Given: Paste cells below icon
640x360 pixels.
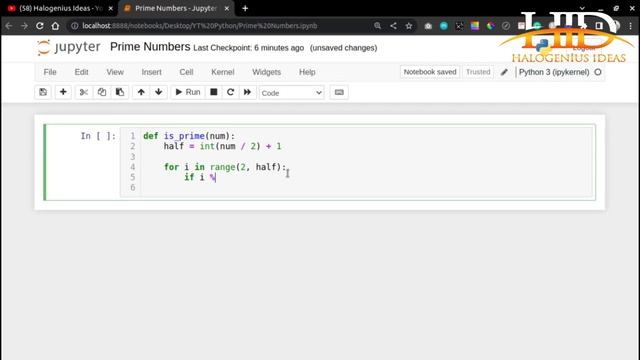Looking at the screenshot, I should 120,92.
